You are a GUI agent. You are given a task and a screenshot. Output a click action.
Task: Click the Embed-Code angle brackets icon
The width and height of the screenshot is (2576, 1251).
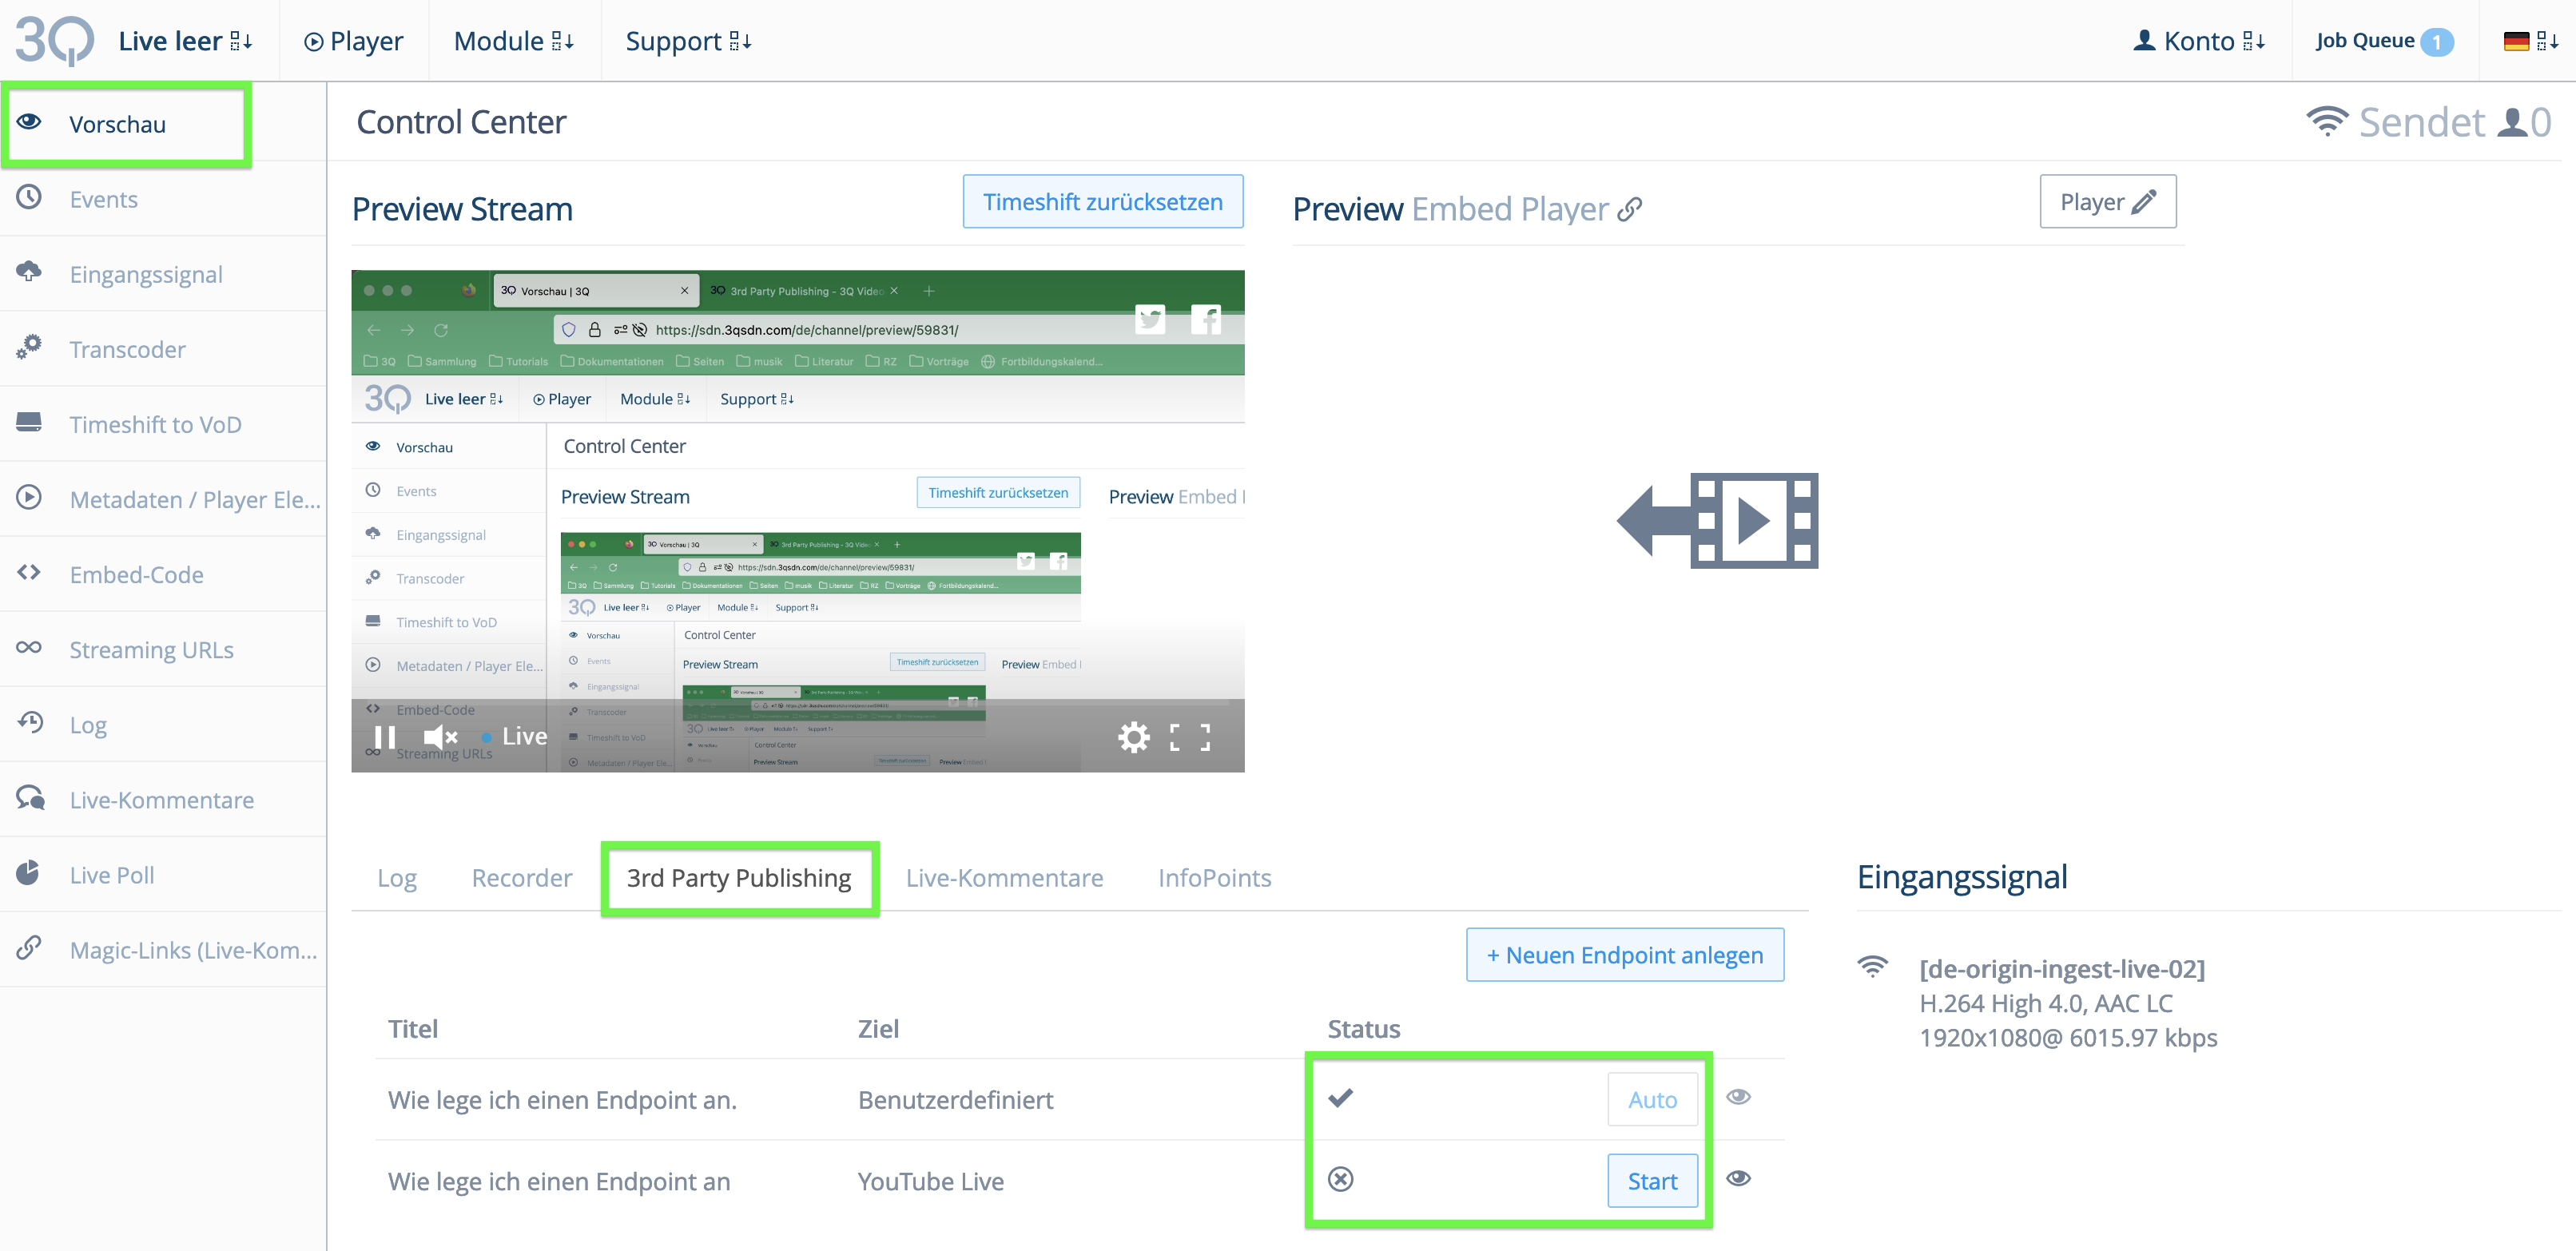(x=29, y=572)
